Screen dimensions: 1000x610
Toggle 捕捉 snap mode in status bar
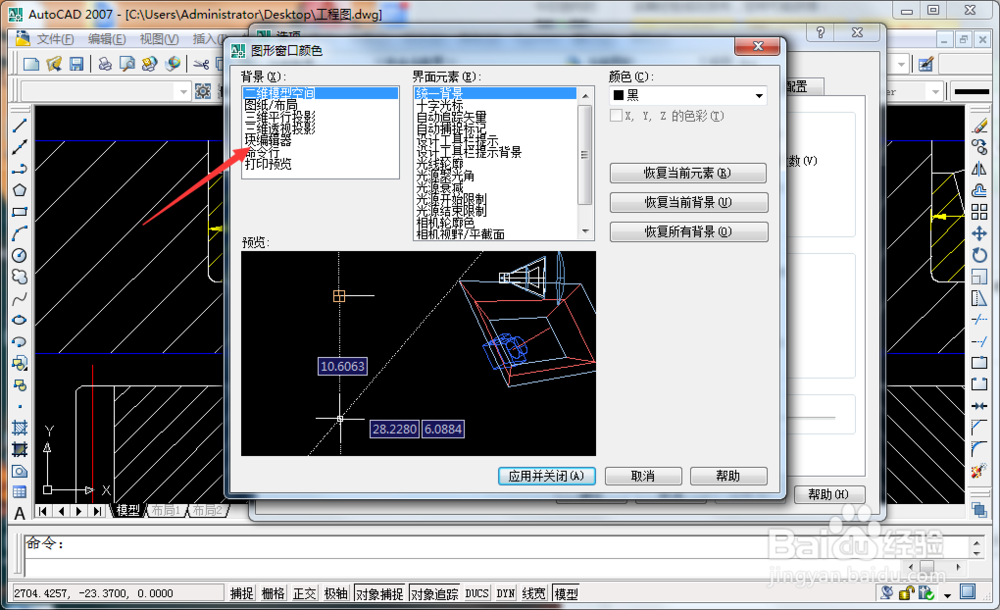242,593
